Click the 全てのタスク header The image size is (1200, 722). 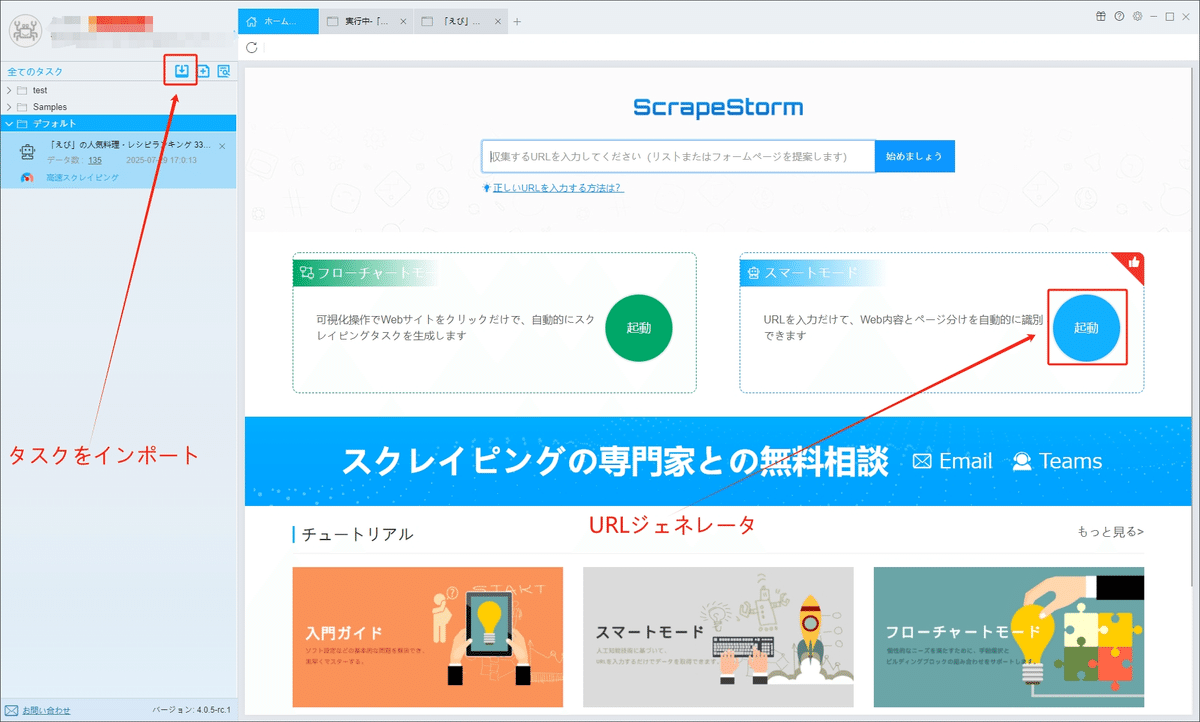[36, 71]
